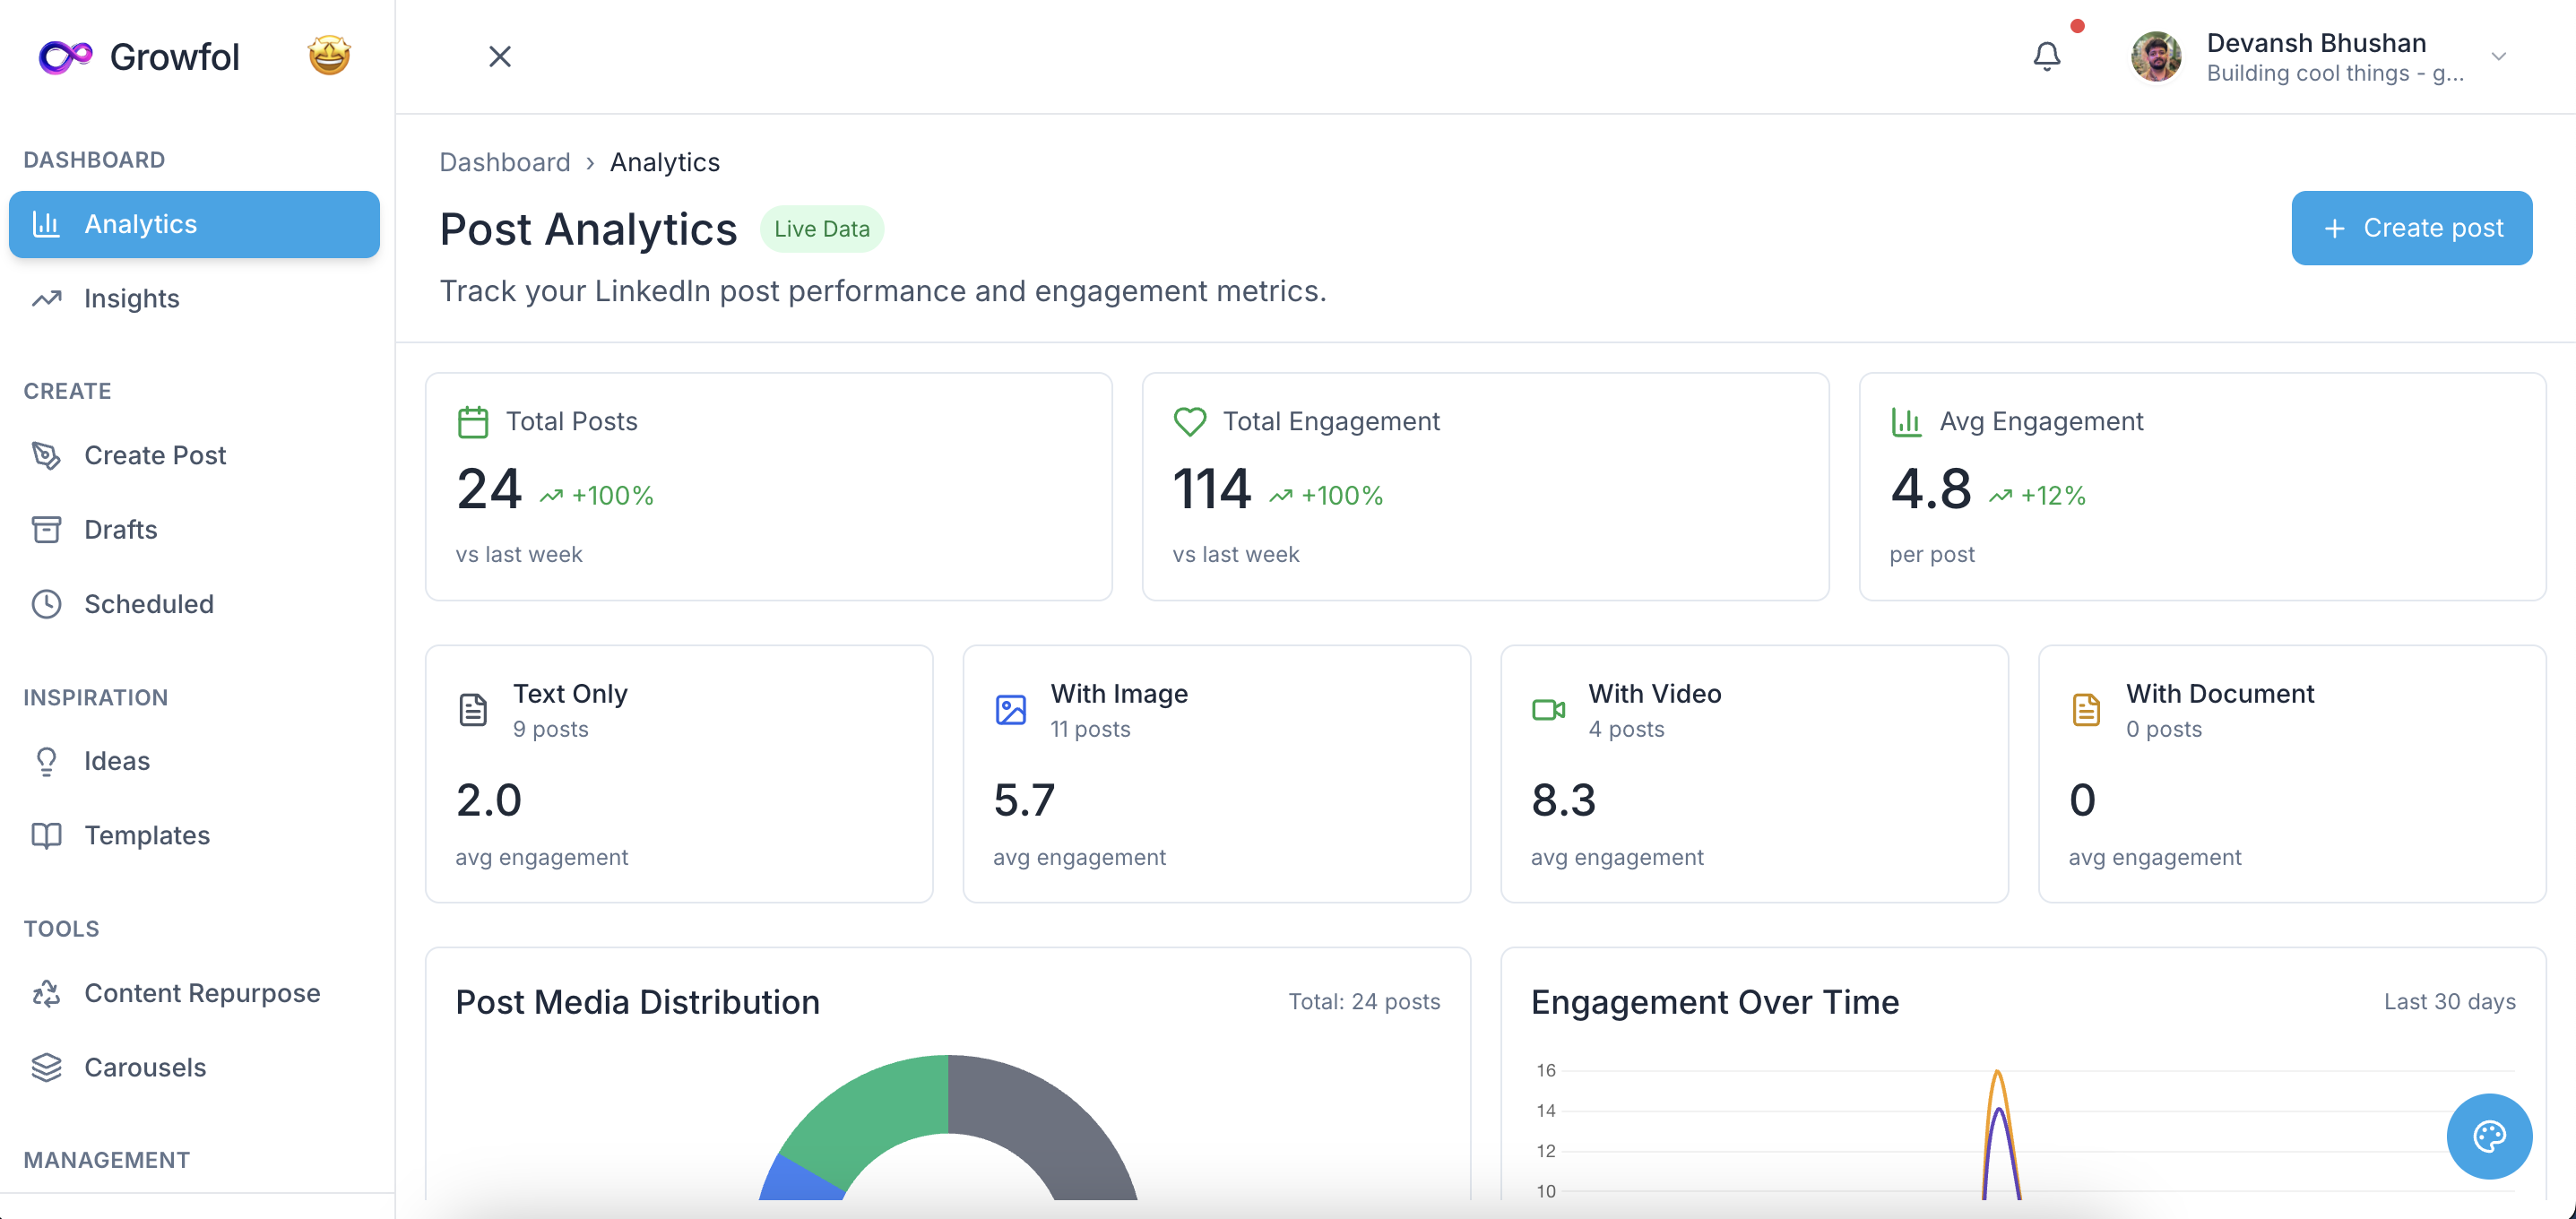Click the Post Analytics page title
Screen dimensions: 2576x1219
[589, 229]
